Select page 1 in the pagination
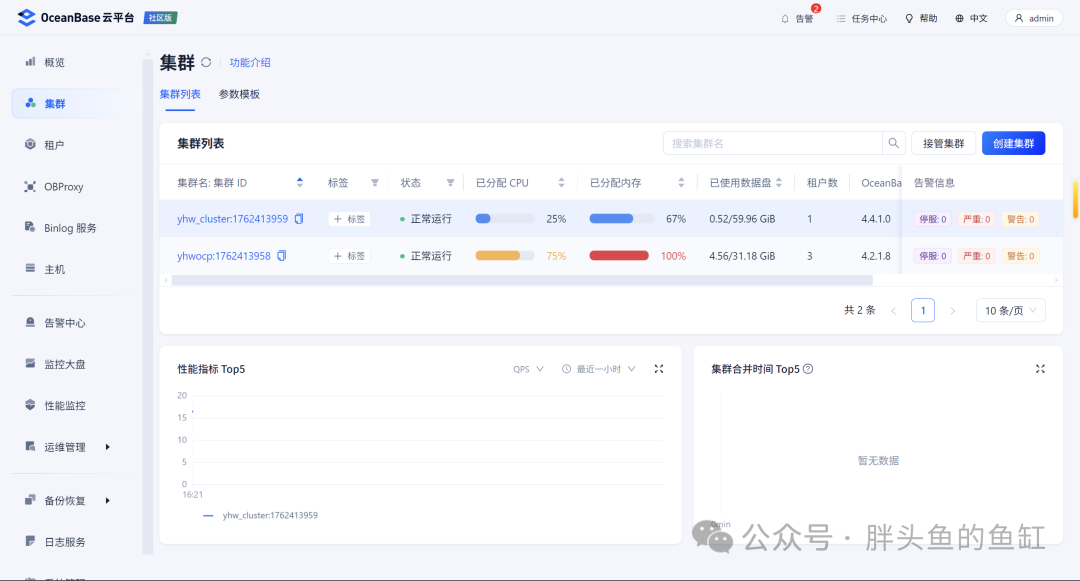The height and width of the screenshot is (581, 1080). coord(923,310)
